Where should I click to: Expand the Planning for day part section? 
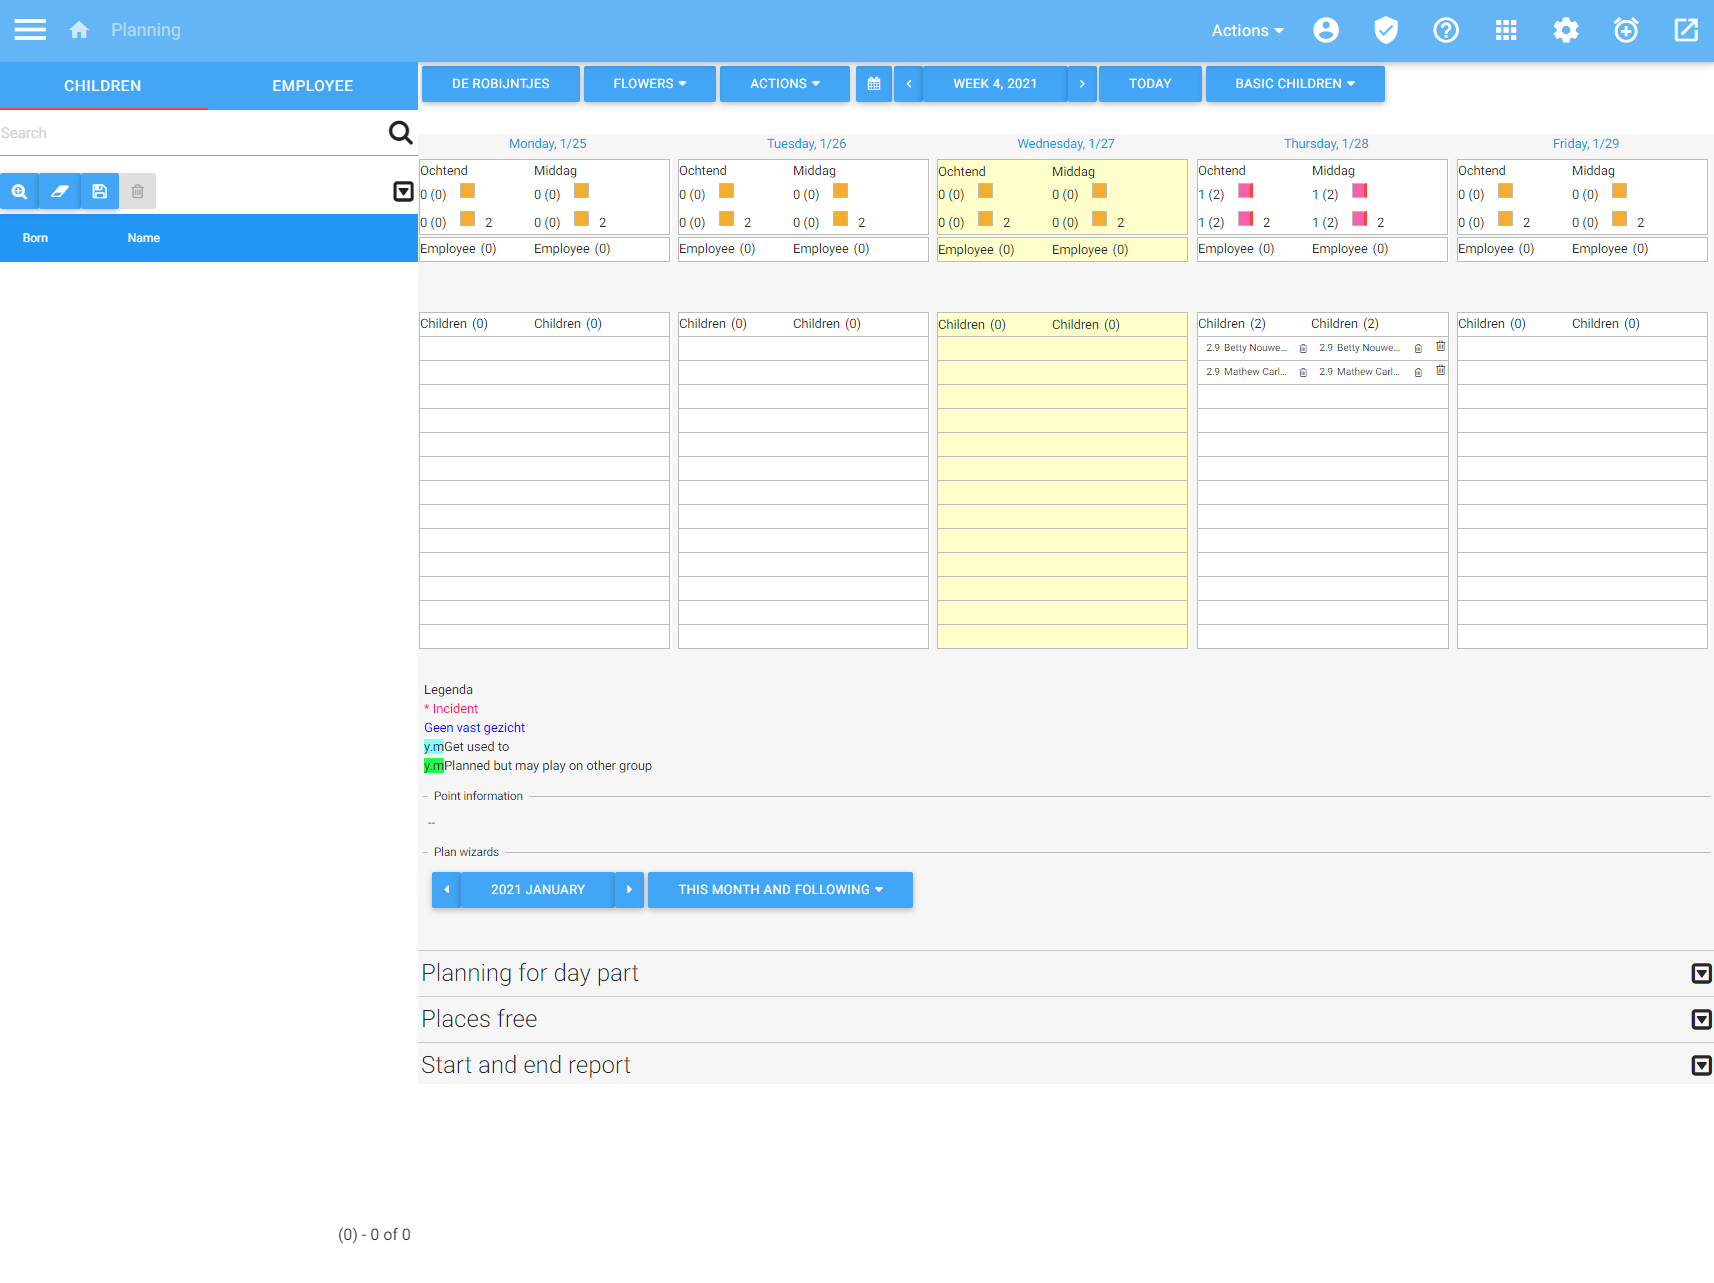click(1701, 973)
